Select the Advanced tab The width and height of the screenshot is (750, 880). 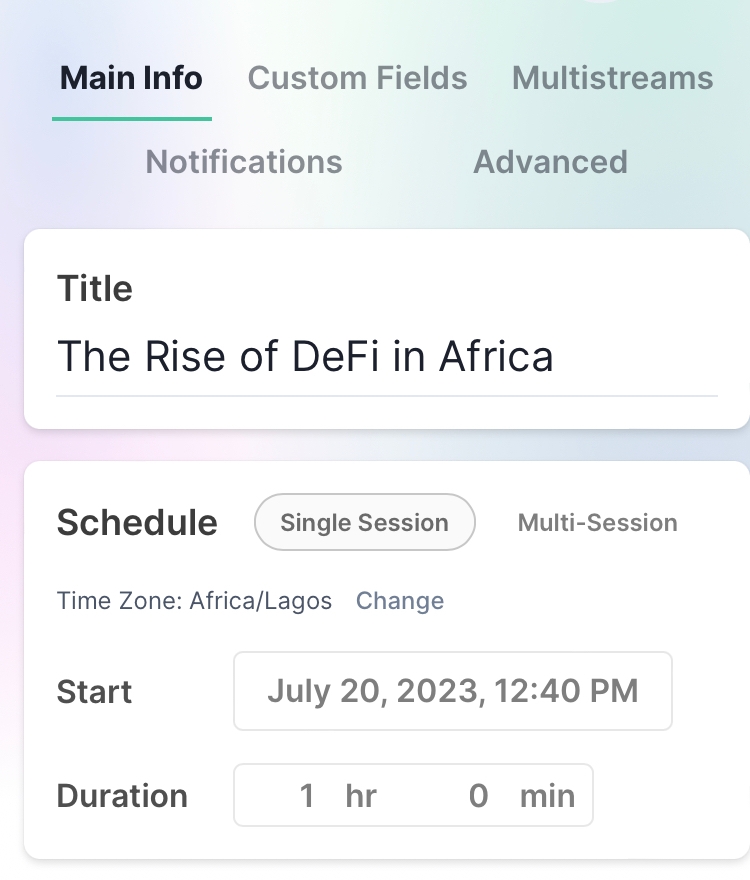[550, 162]
